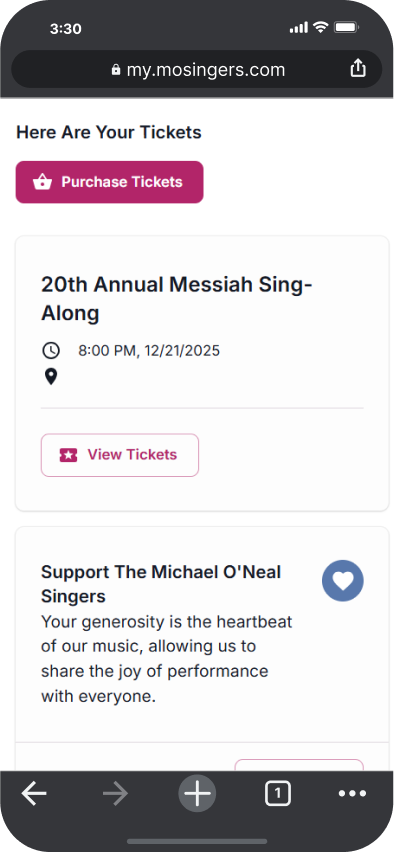Image resolution: width=394 pixels, height=853 pixels.
Task: Tap the Purchase Tickets button
Action: 109,182
